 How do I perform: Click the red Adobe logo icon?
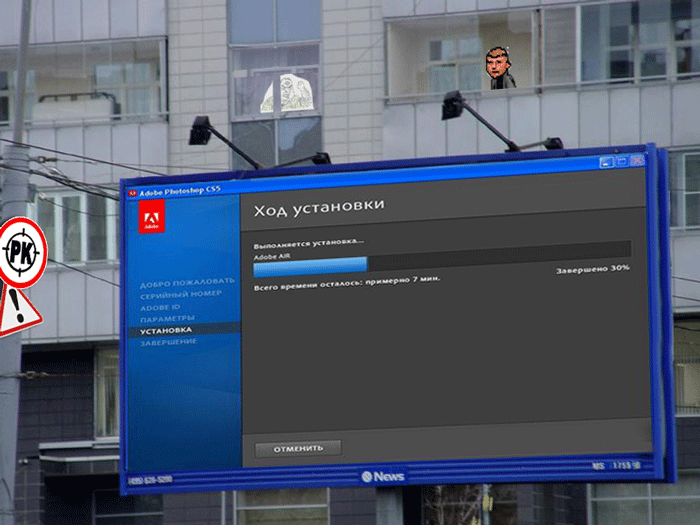[x=151, y=217]
